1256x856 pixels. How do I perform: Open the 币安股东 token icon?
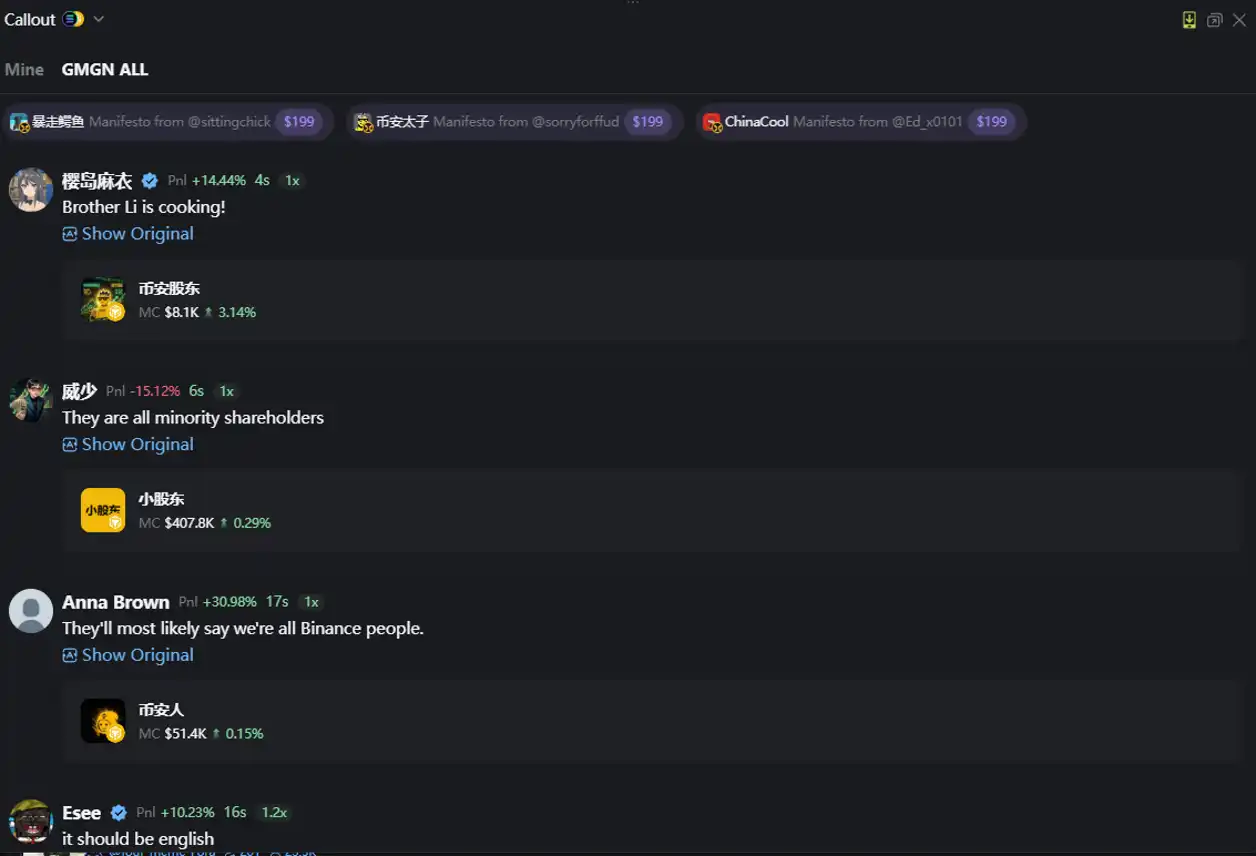click(103, 300)
